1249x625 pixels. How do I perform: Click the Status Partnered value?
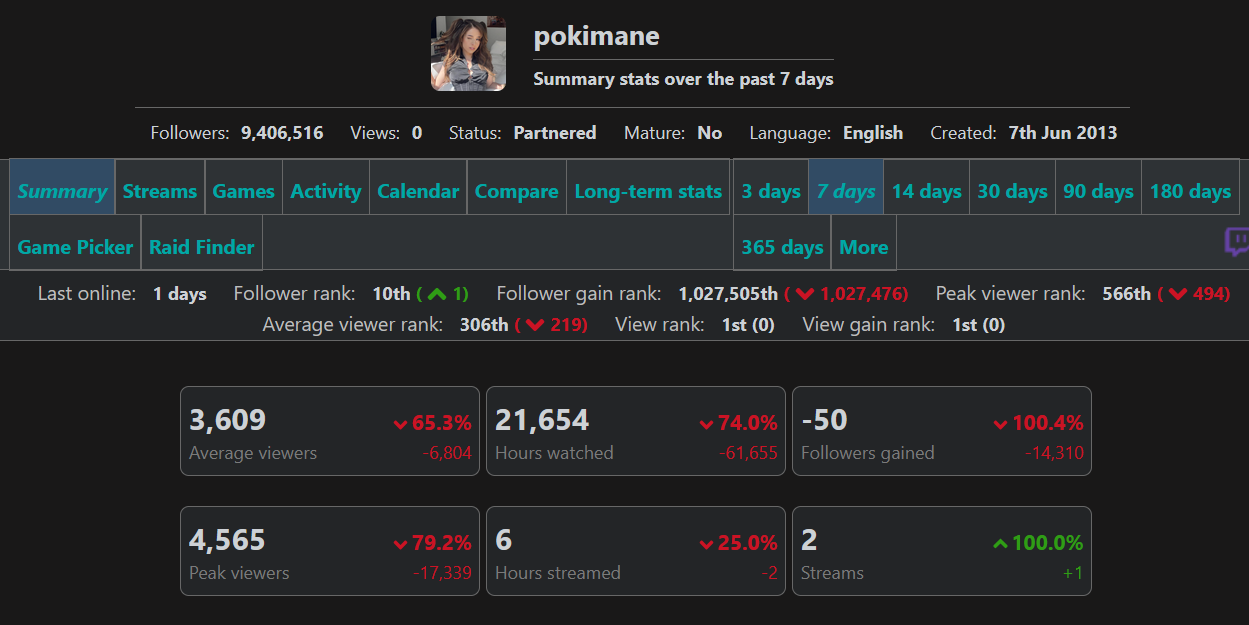(555, 133)
